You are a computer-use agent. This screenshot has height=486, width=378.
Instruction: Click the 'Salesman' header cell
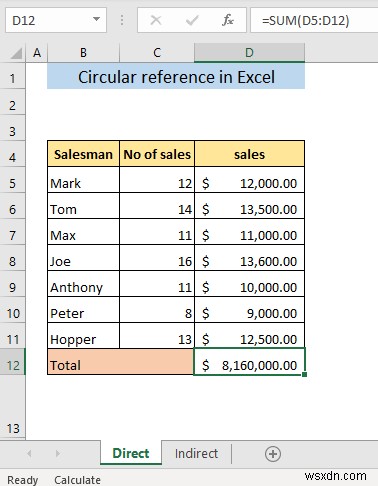pyautogui.click(x=83, y=154)
